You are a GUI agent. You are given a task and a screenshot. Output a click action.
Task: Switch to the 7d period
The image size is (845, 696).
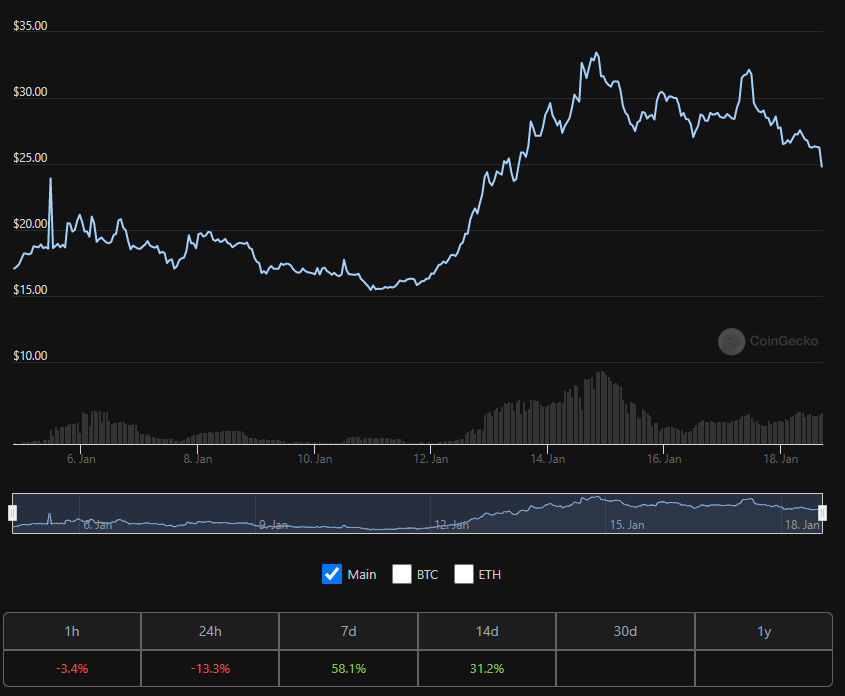pyautogui.click(x=348, y=631)
